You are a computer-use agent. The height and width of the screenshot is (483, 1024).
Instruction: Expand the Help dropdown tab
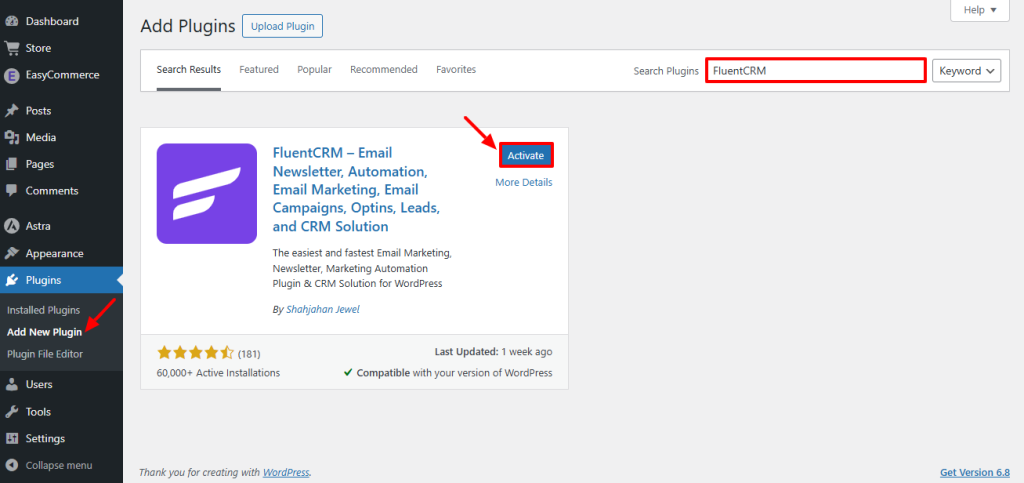[980, 10]
